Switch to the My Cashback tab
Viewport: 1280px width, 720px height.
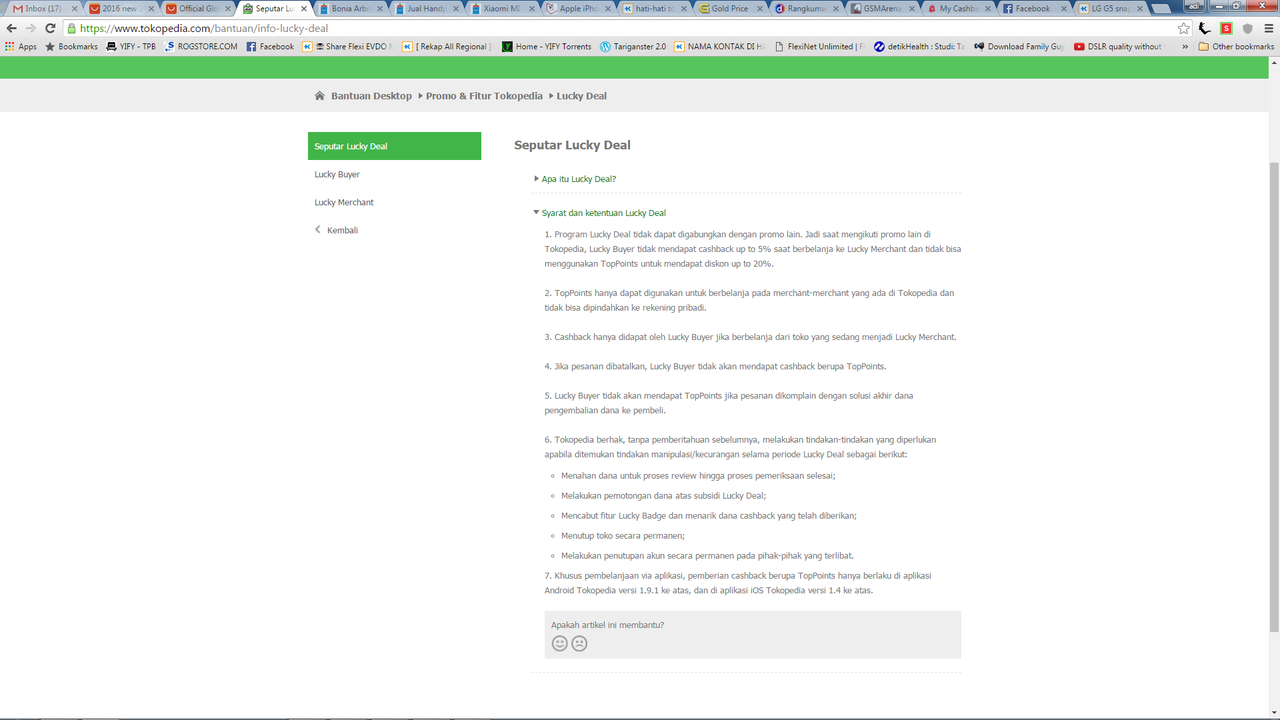958,8
